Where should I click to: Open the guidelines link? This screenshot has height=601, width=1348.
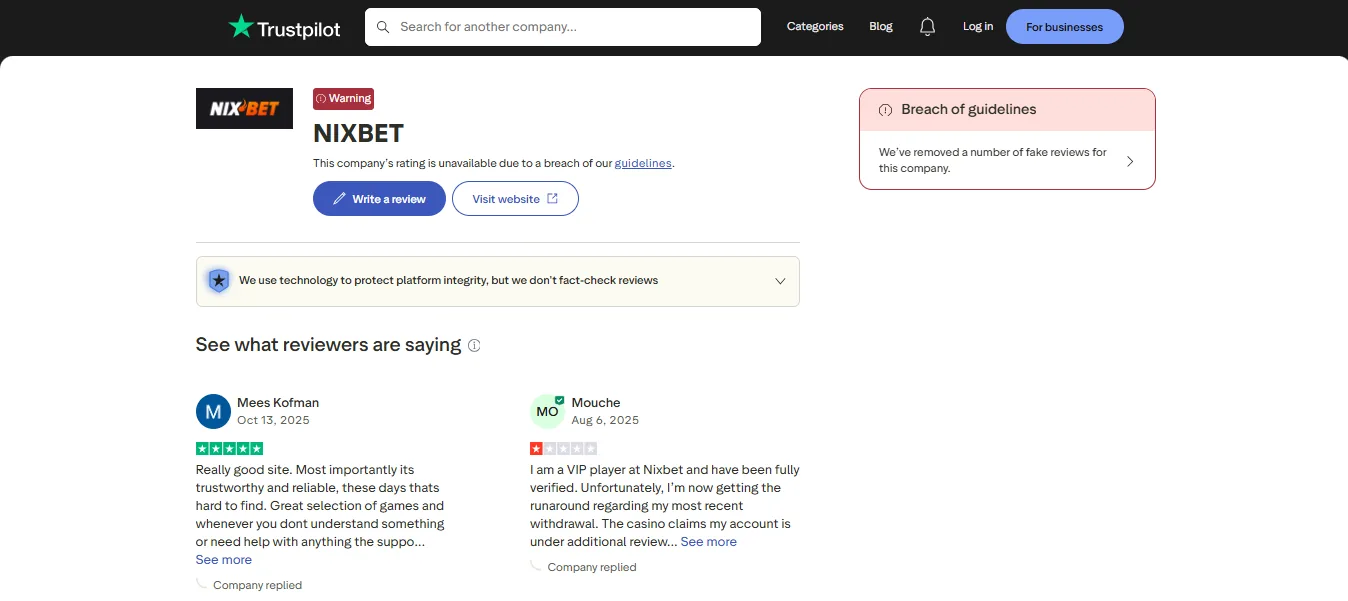tap(643, 163)
